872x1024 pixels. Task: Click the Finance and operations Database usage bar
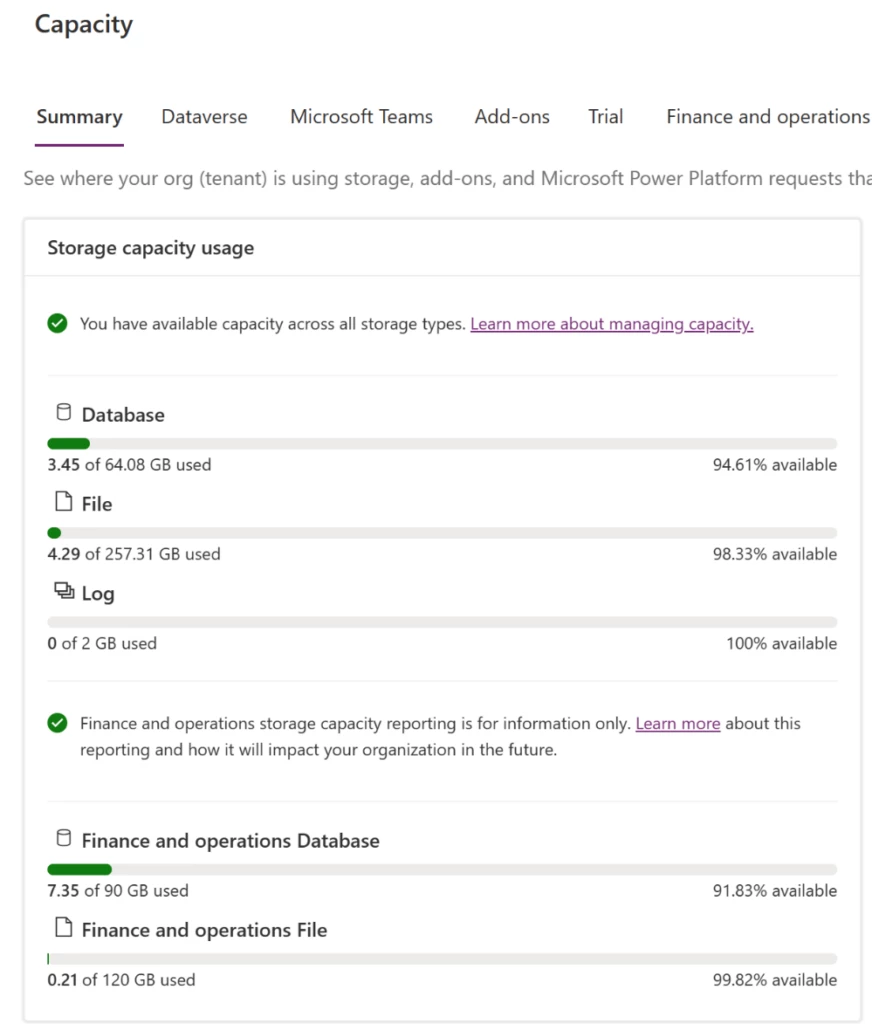[x=442, y=870]
